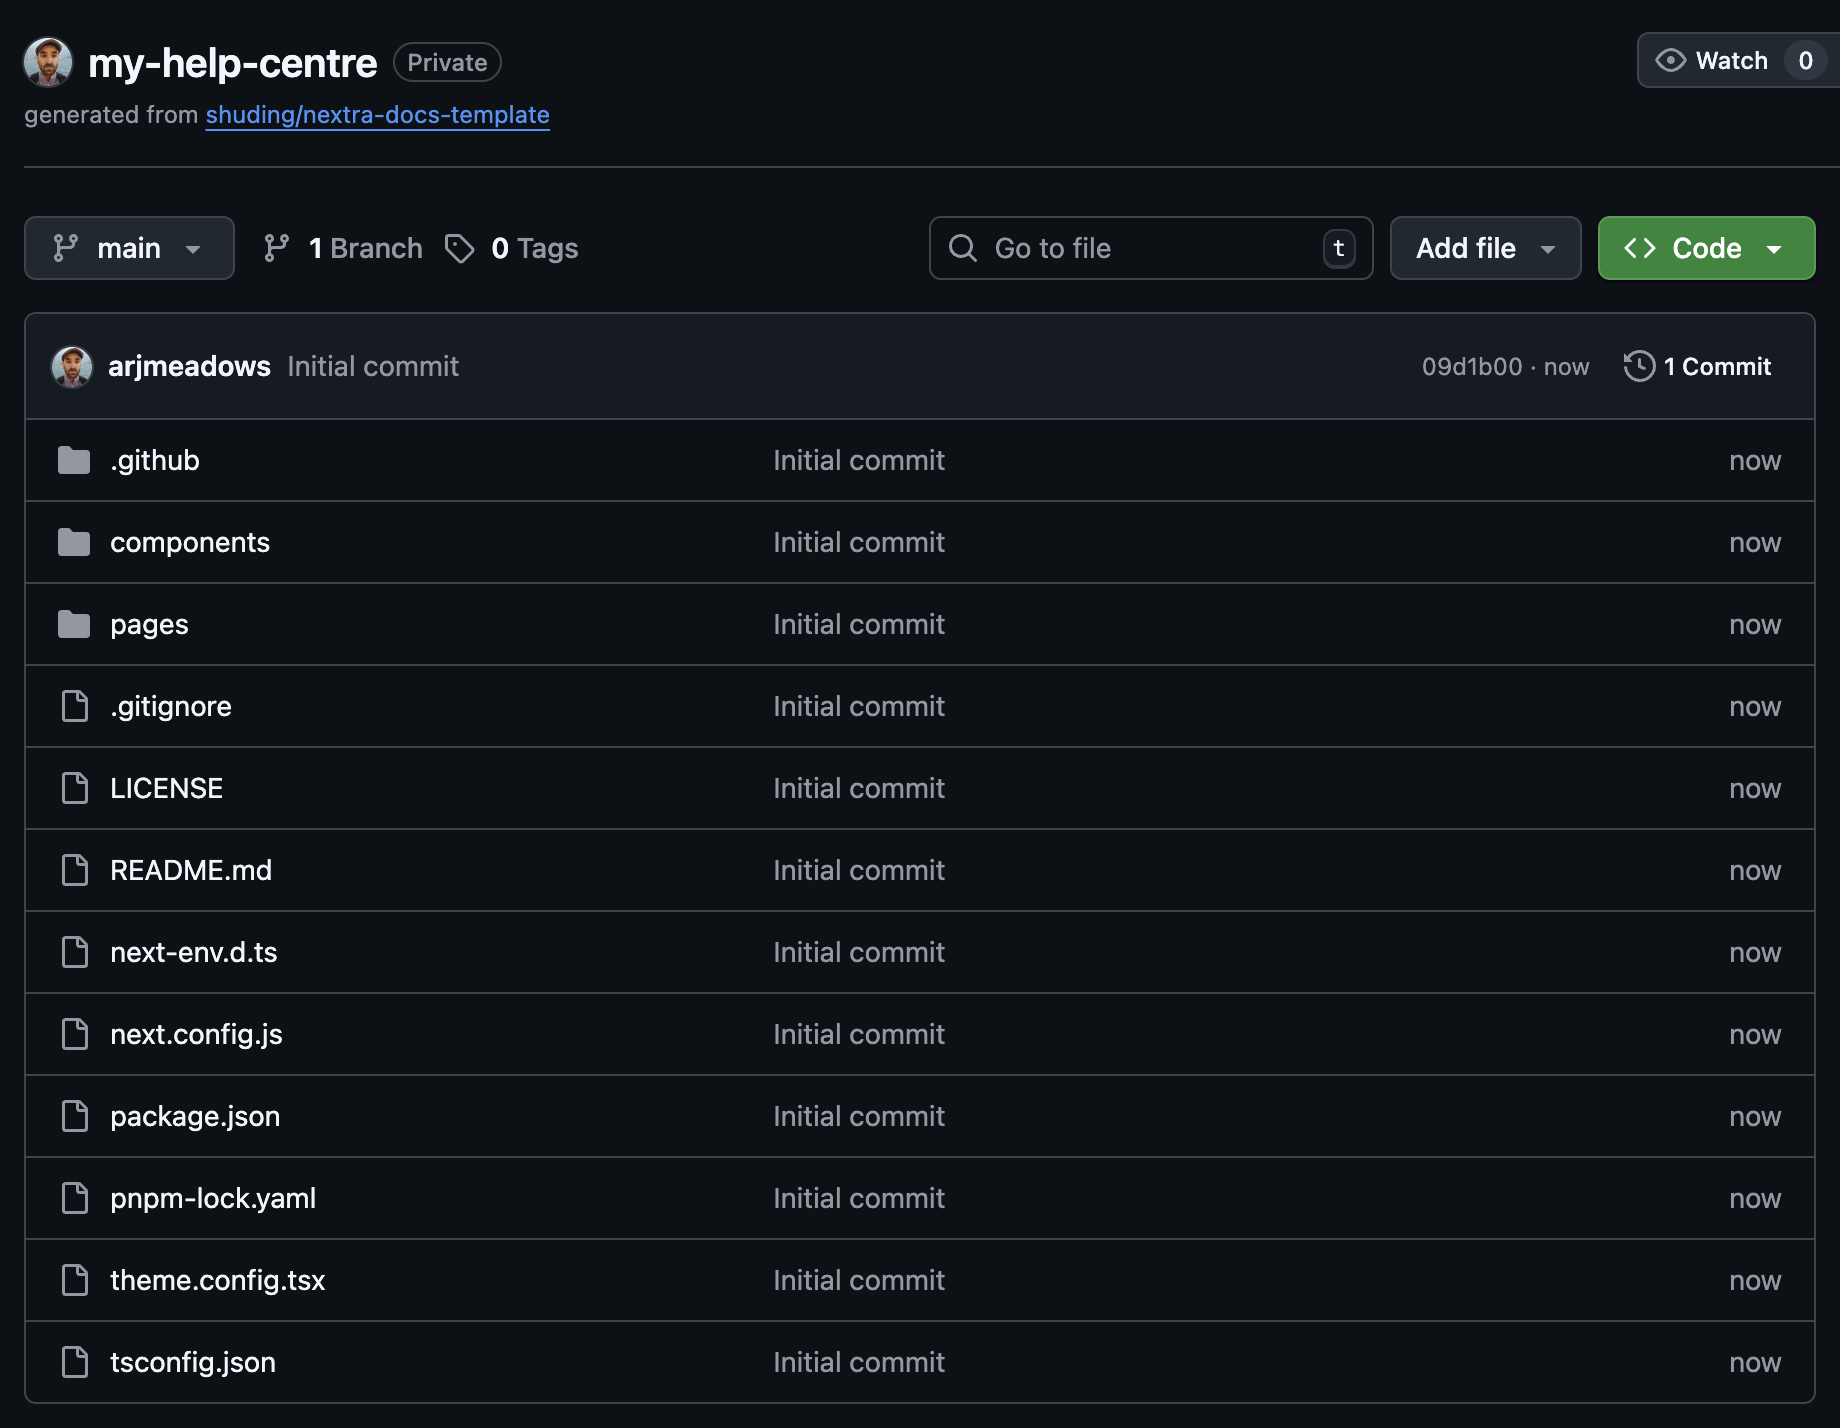Click Initial commit message in the components row
Screen dimensions: 1840x1428
click(859, 542)
